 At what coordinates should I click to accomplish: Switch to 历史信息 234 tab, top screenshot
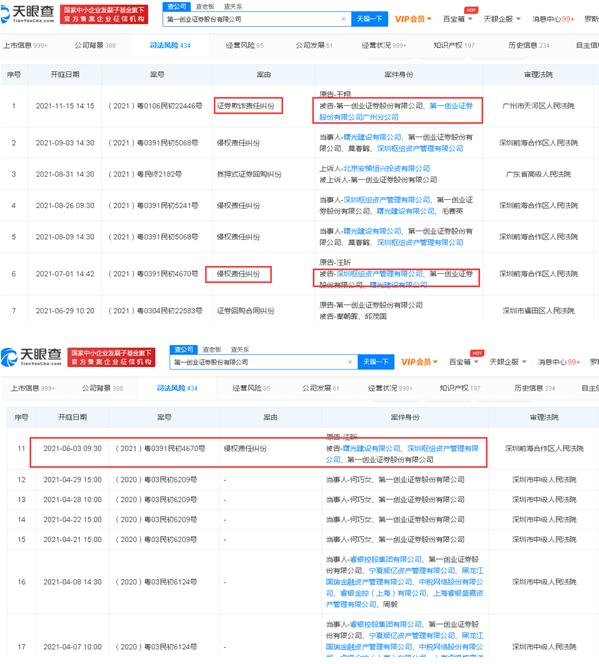click(529, 45)
